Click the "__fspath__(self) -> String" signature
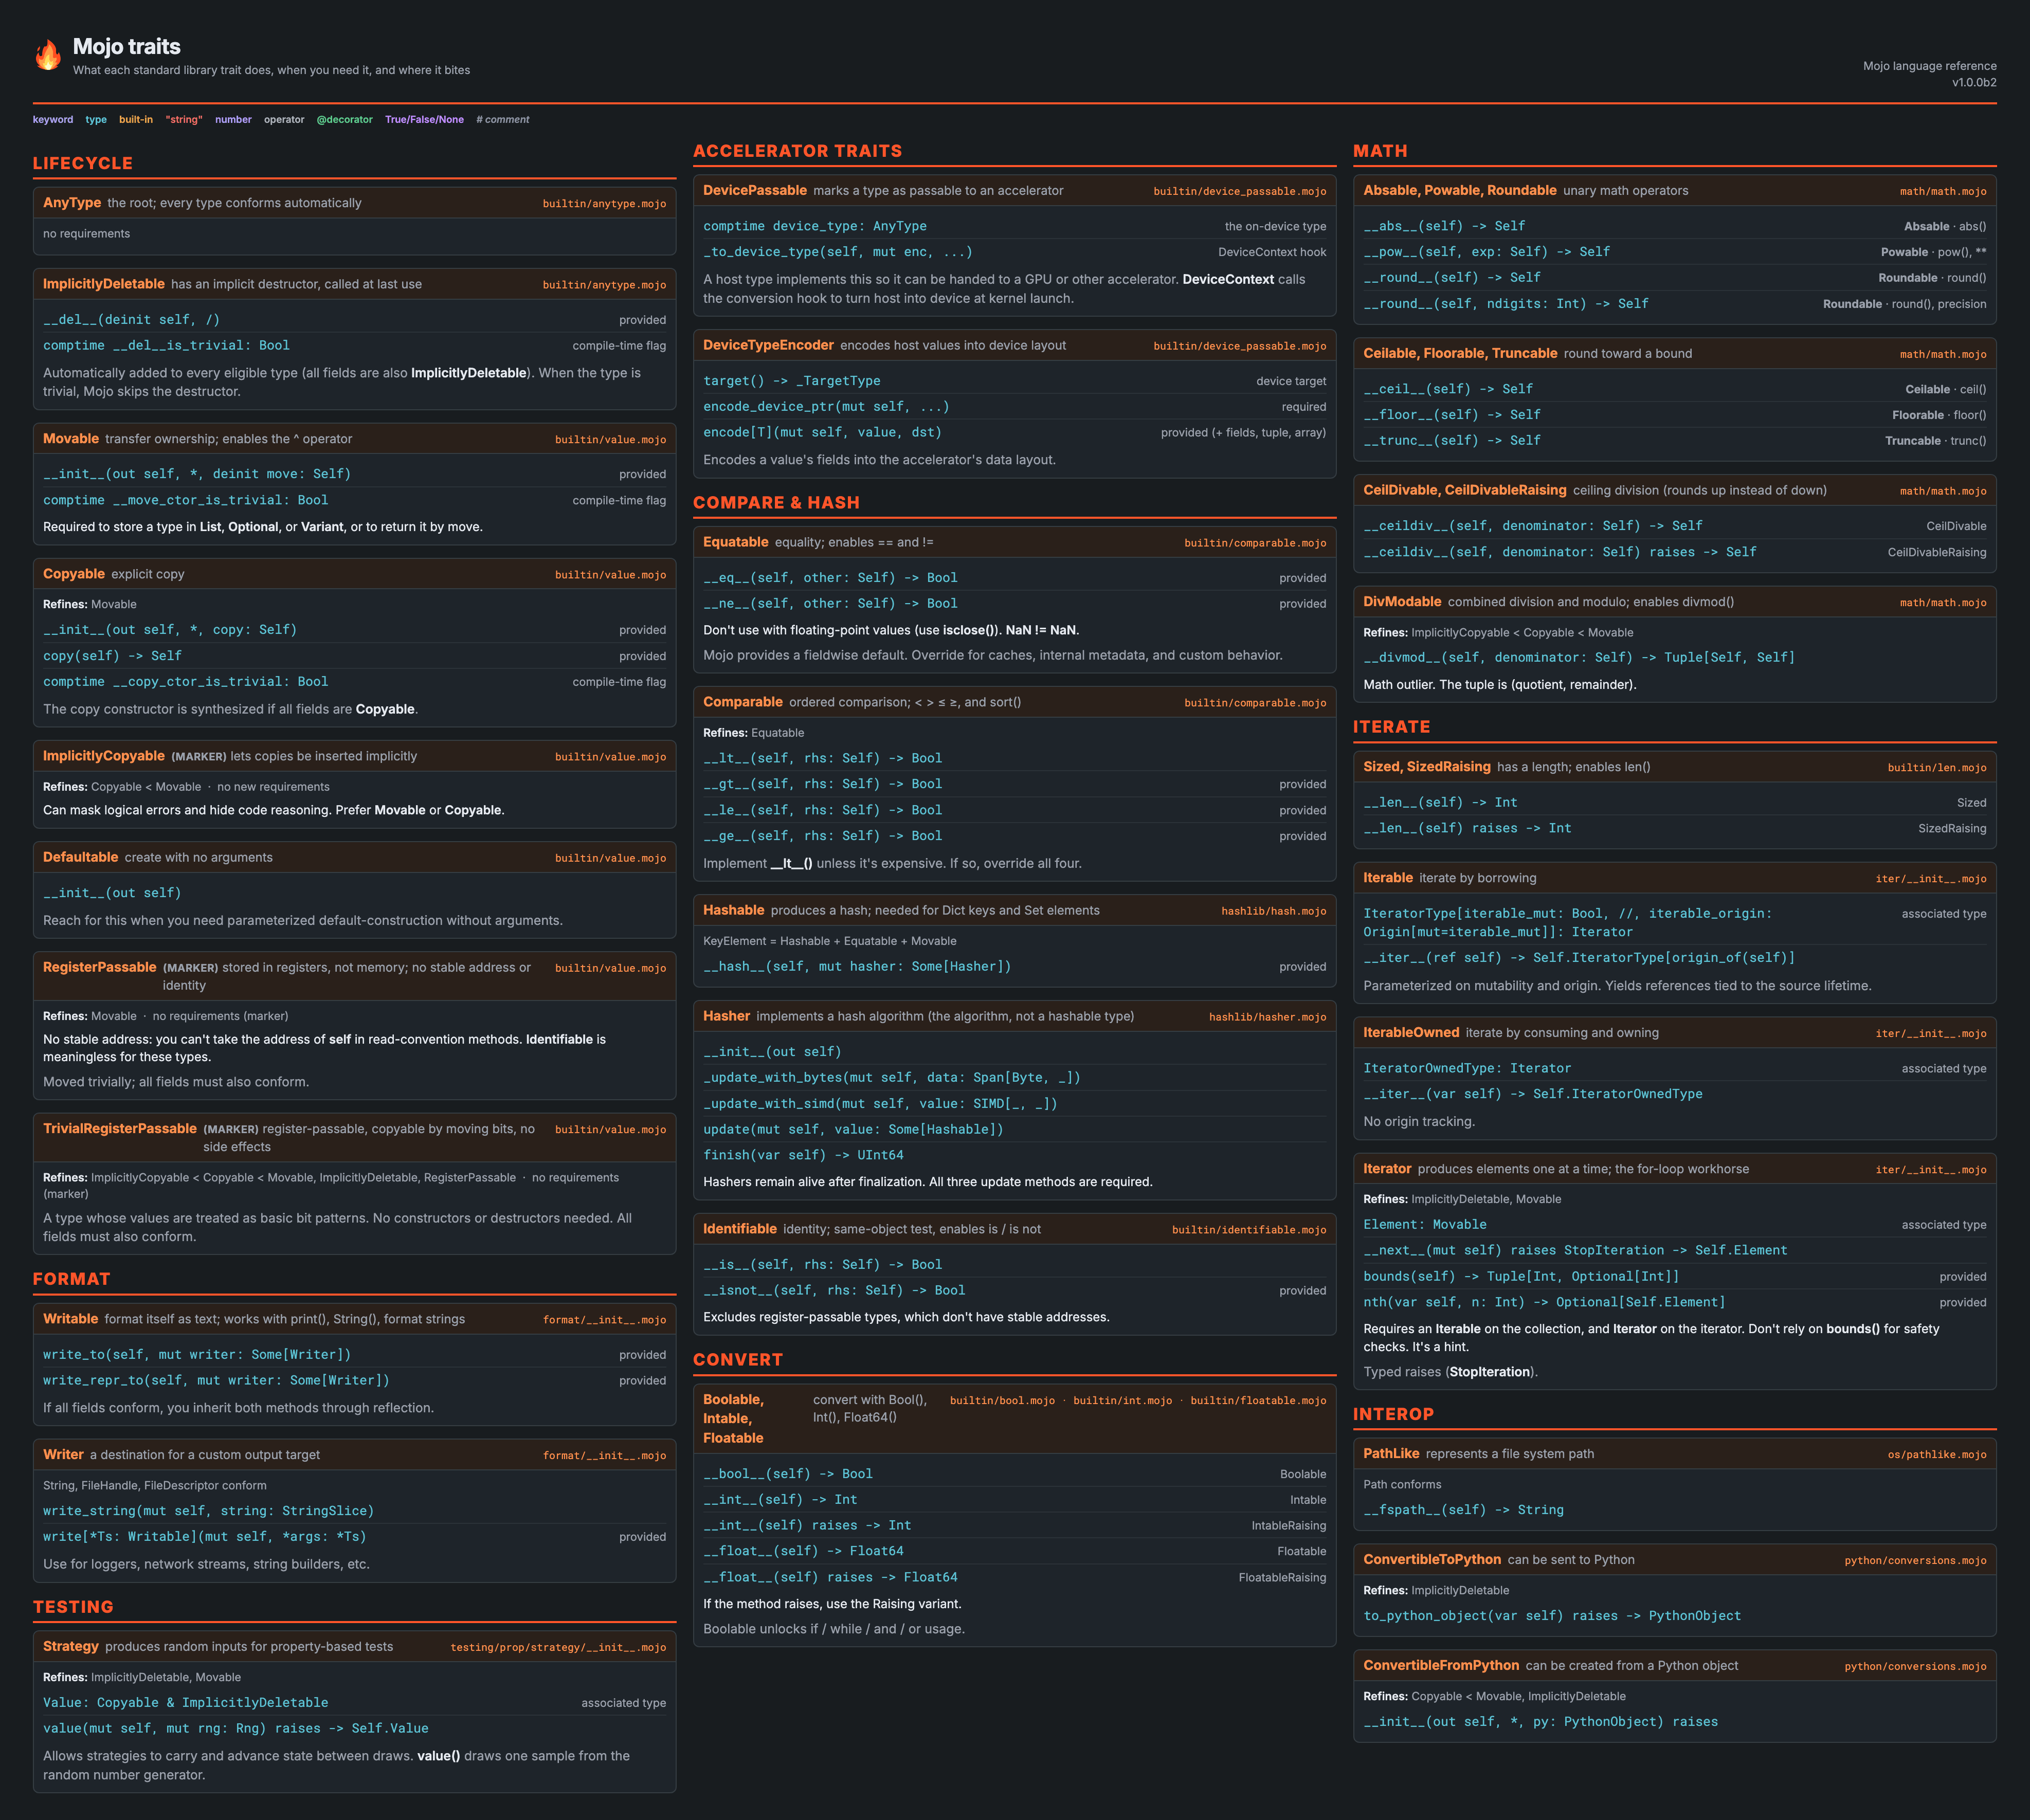2030x1820 pixels. (1463, 1510)
